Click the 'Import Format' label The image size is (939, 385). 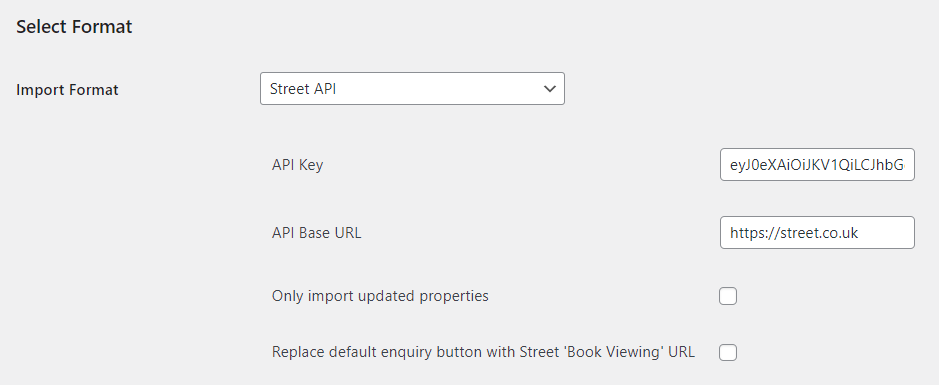(67, 90)
